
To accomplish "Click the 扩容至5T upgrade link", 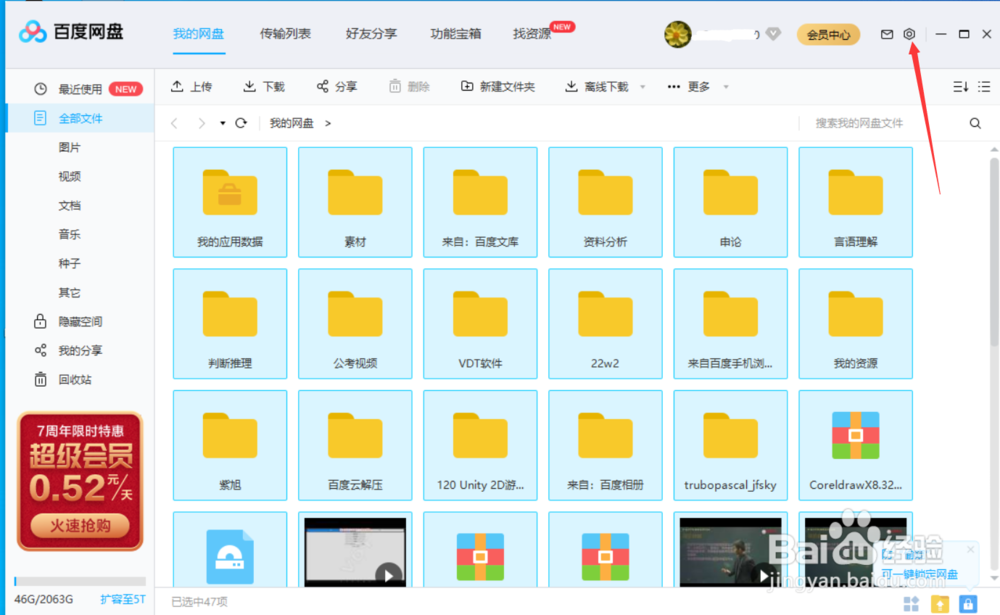I will [x=122, y=599].
